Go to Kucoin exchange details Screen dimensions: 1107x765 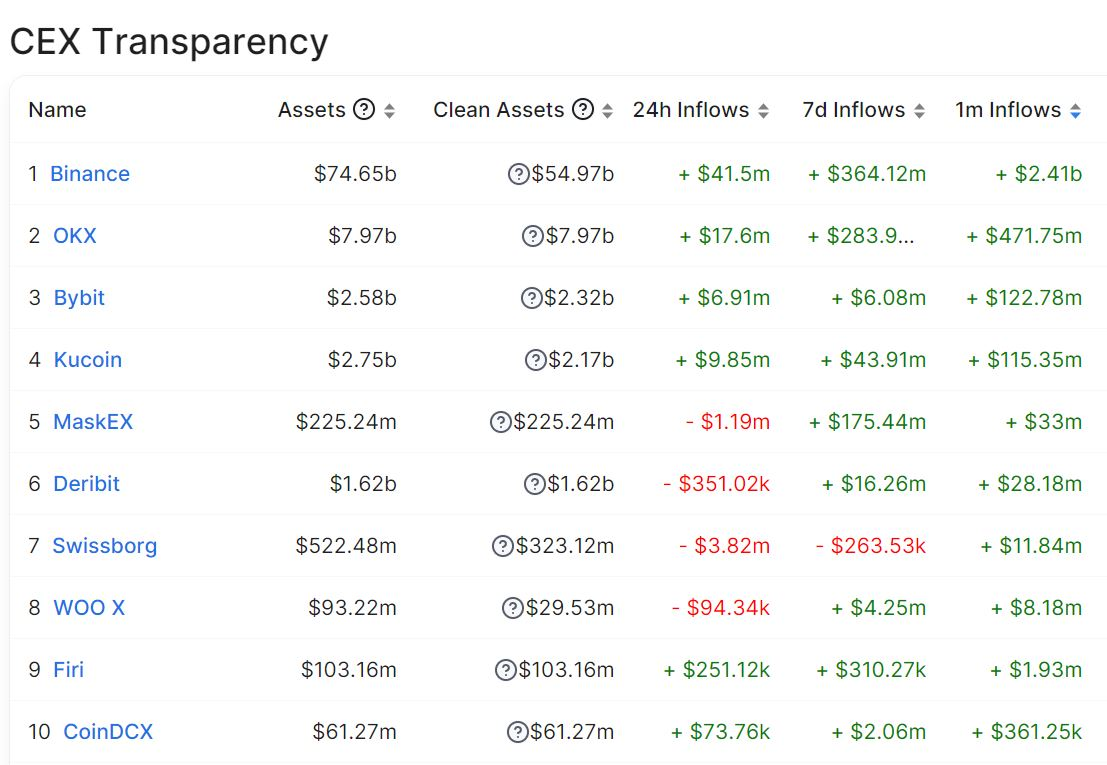[88, 360]
